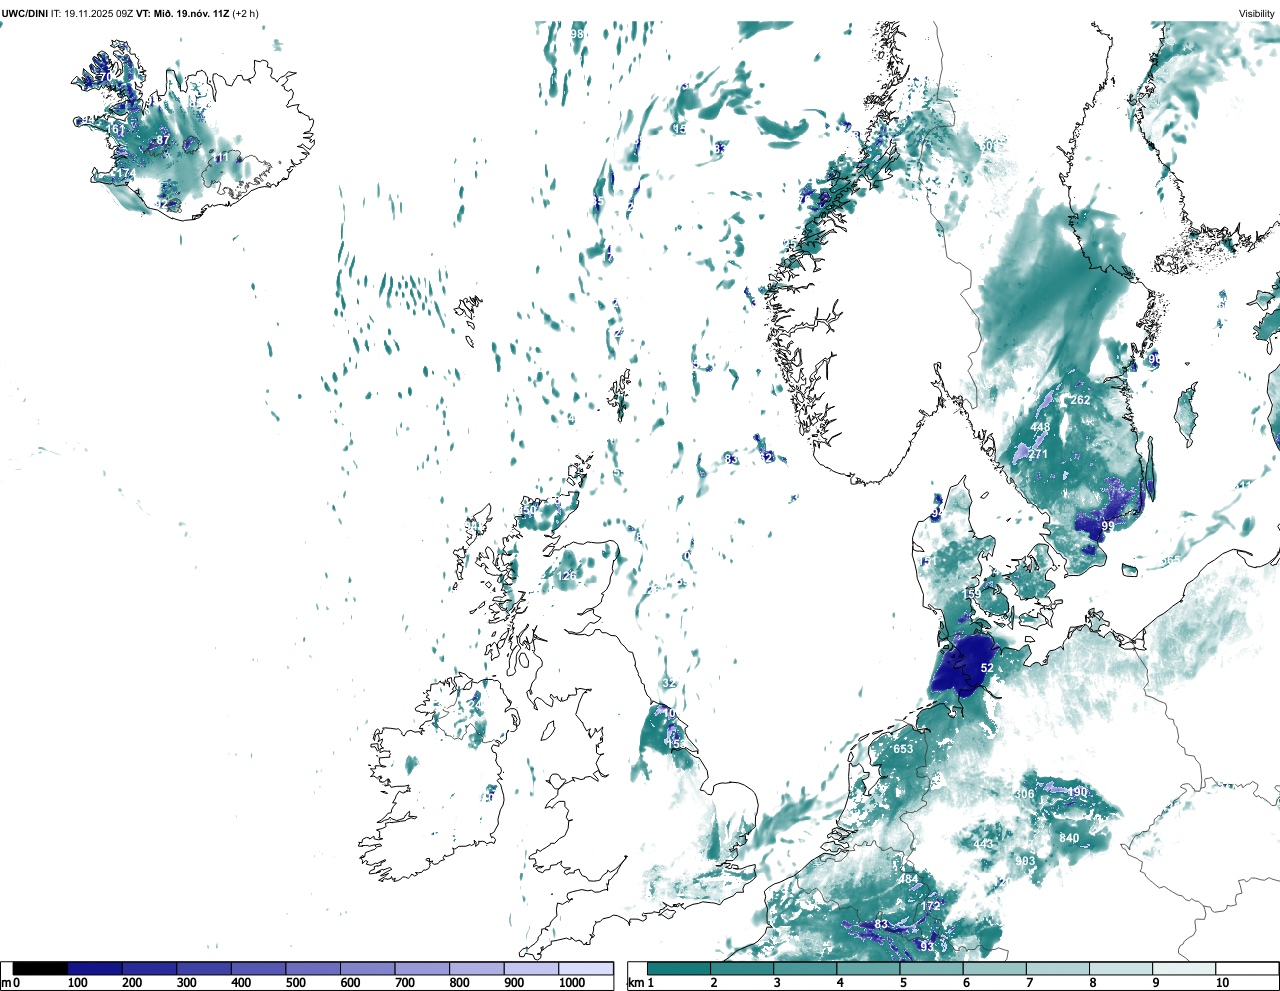Click the '126' visibility value over Scotland

pos(567,576)
